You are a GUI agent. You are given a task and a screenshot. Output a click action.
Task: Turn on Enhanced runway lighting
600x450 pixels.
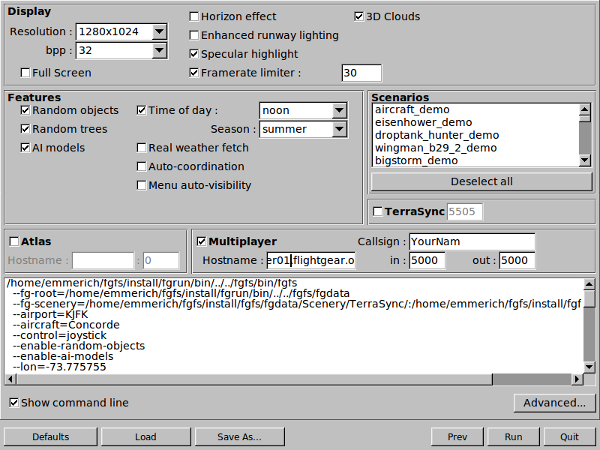click(x=194, y=35)
